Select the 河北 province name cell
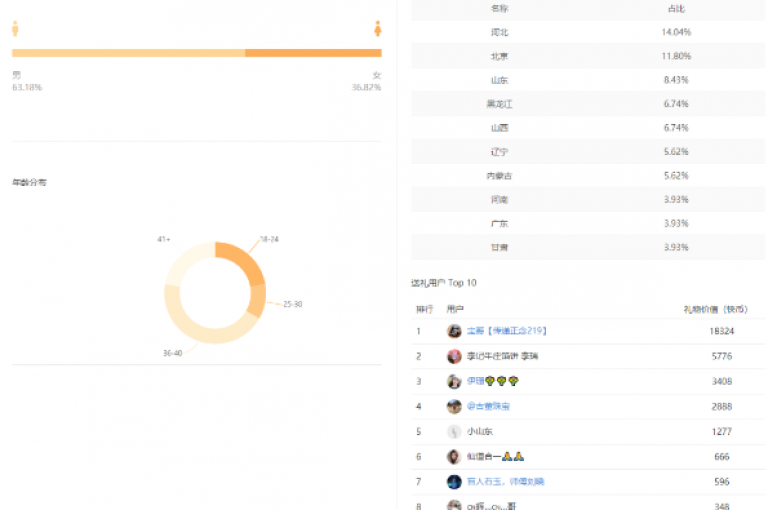This screenshot has height=510, width=768. coord(499,32)
